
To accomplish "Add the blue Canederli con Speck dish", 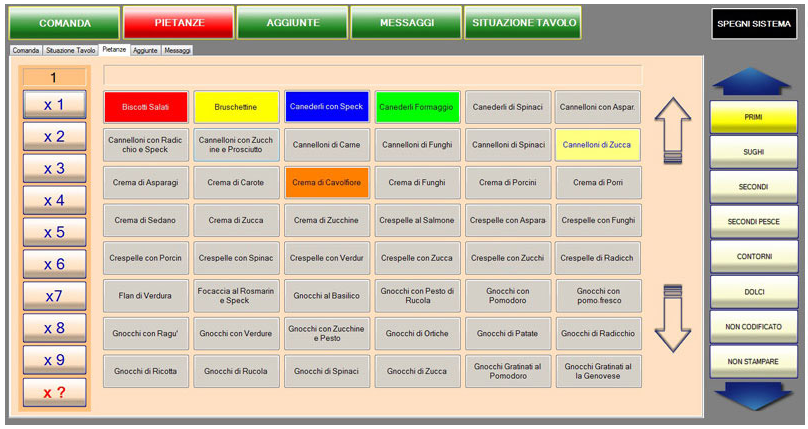I will 327,107.
